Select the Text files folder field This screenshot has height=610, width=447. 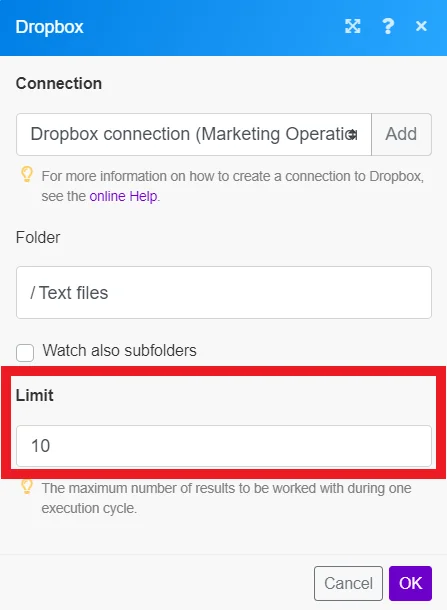[224, 293]
